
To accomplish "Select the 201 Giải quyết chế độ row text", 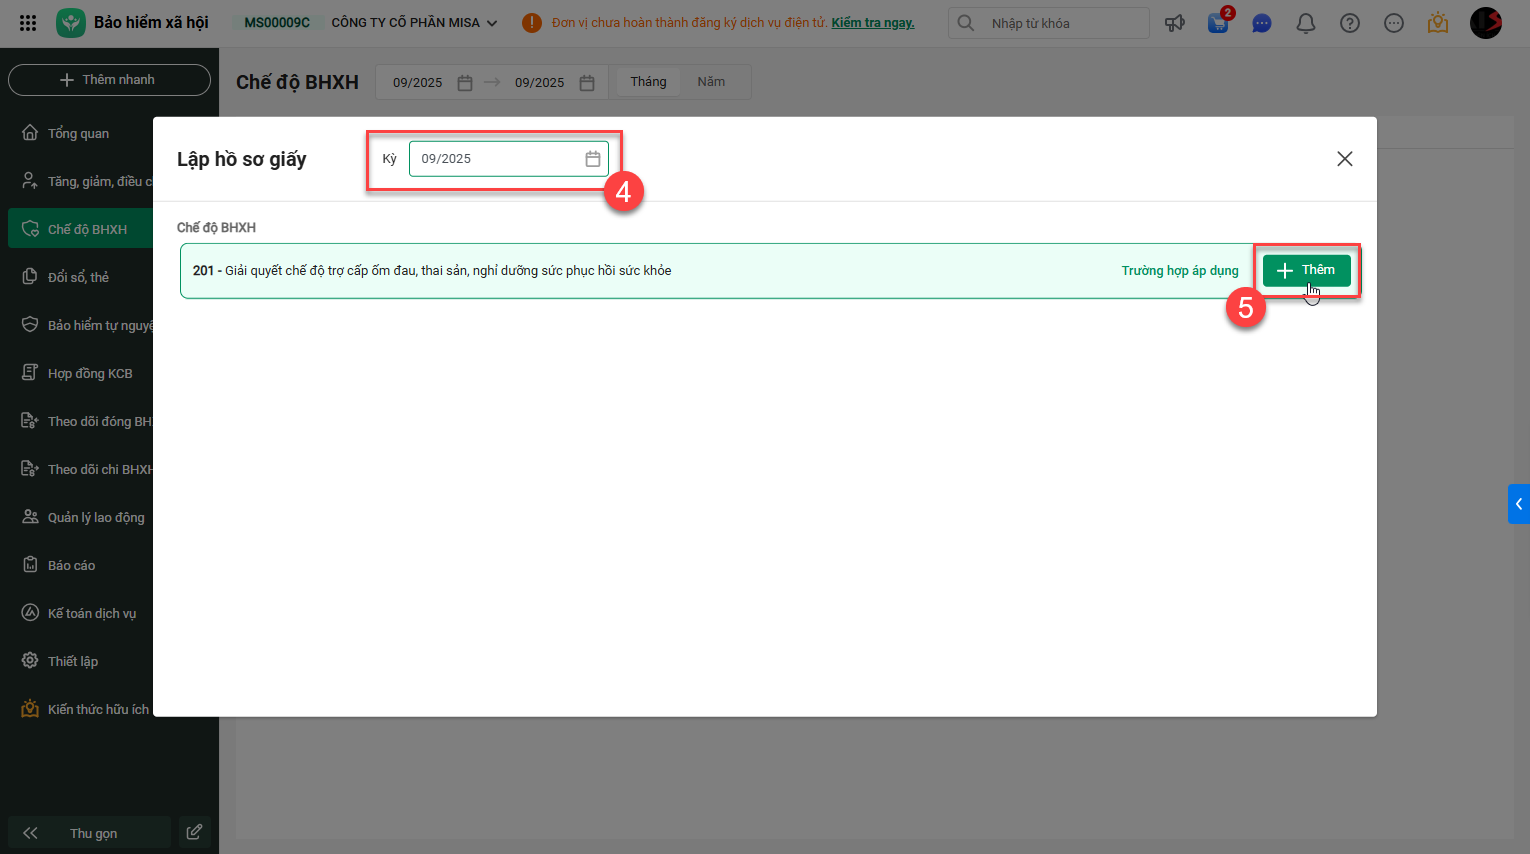I will point(432,271).
